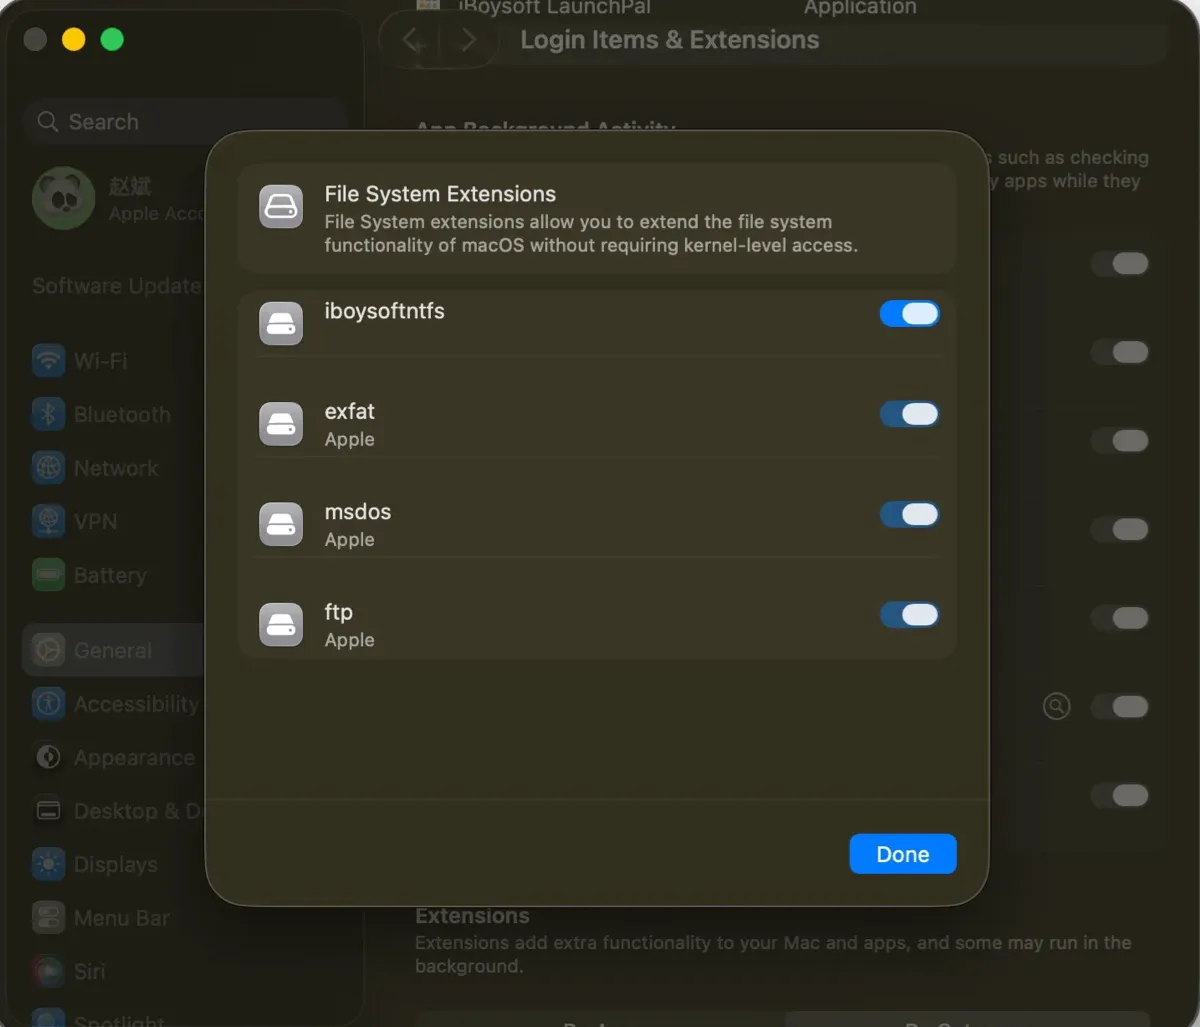Click the ftp extension name
The image size is (1200, 1027).
(x=338, y=612)
